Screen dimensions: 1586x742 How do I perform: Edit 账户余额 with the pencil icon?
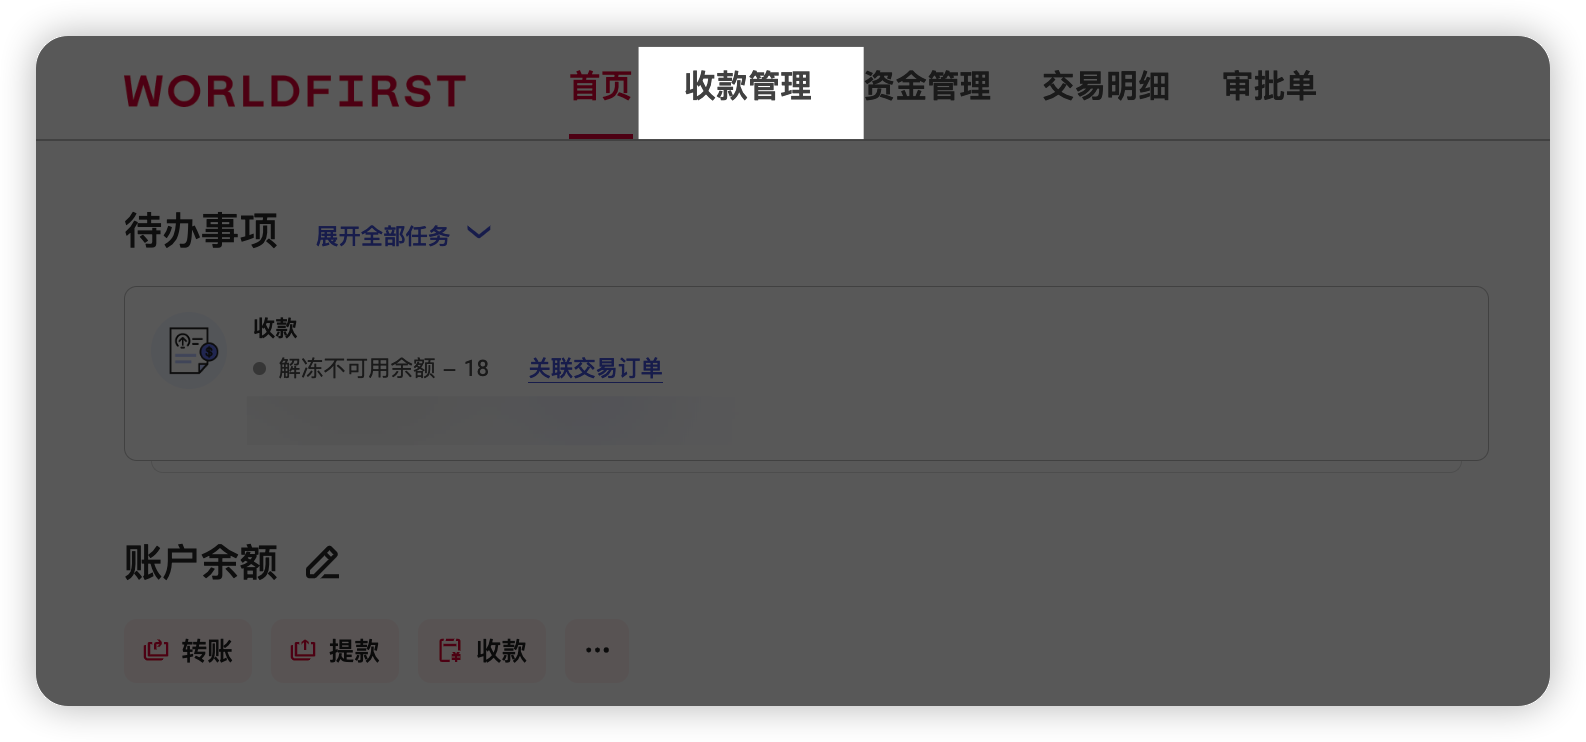coord(322,563)
